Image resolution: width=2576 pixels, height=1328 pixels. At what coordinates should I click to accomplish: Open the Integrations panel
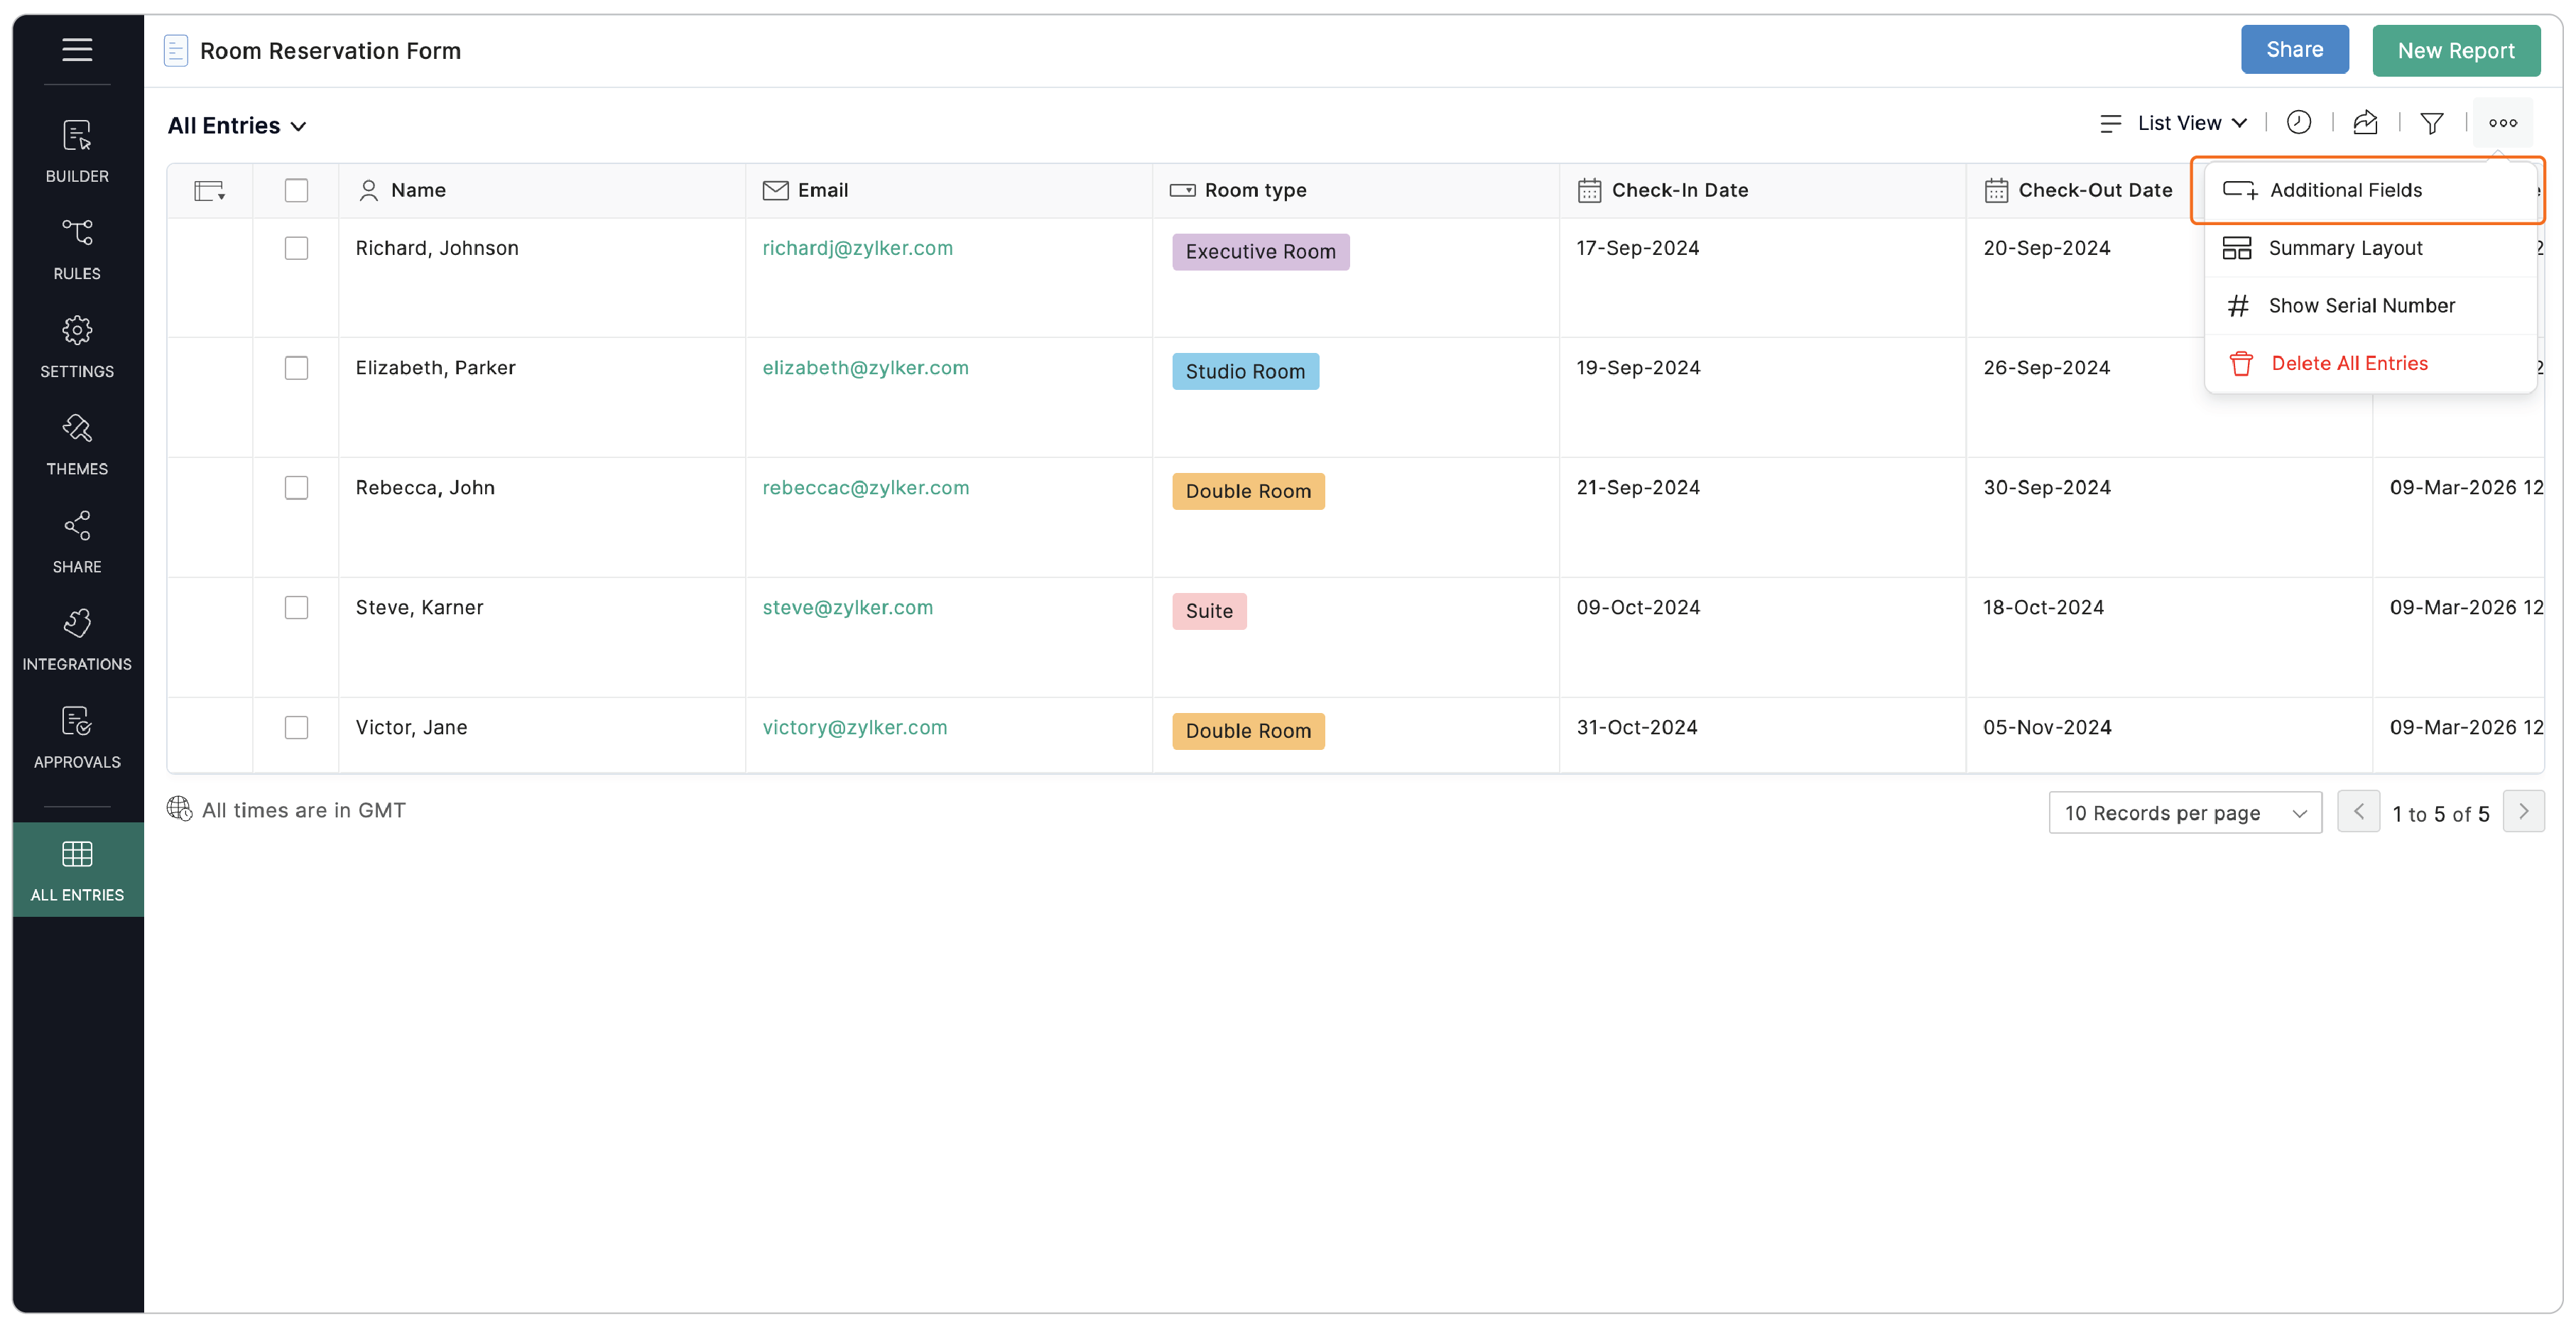[77, 638]
